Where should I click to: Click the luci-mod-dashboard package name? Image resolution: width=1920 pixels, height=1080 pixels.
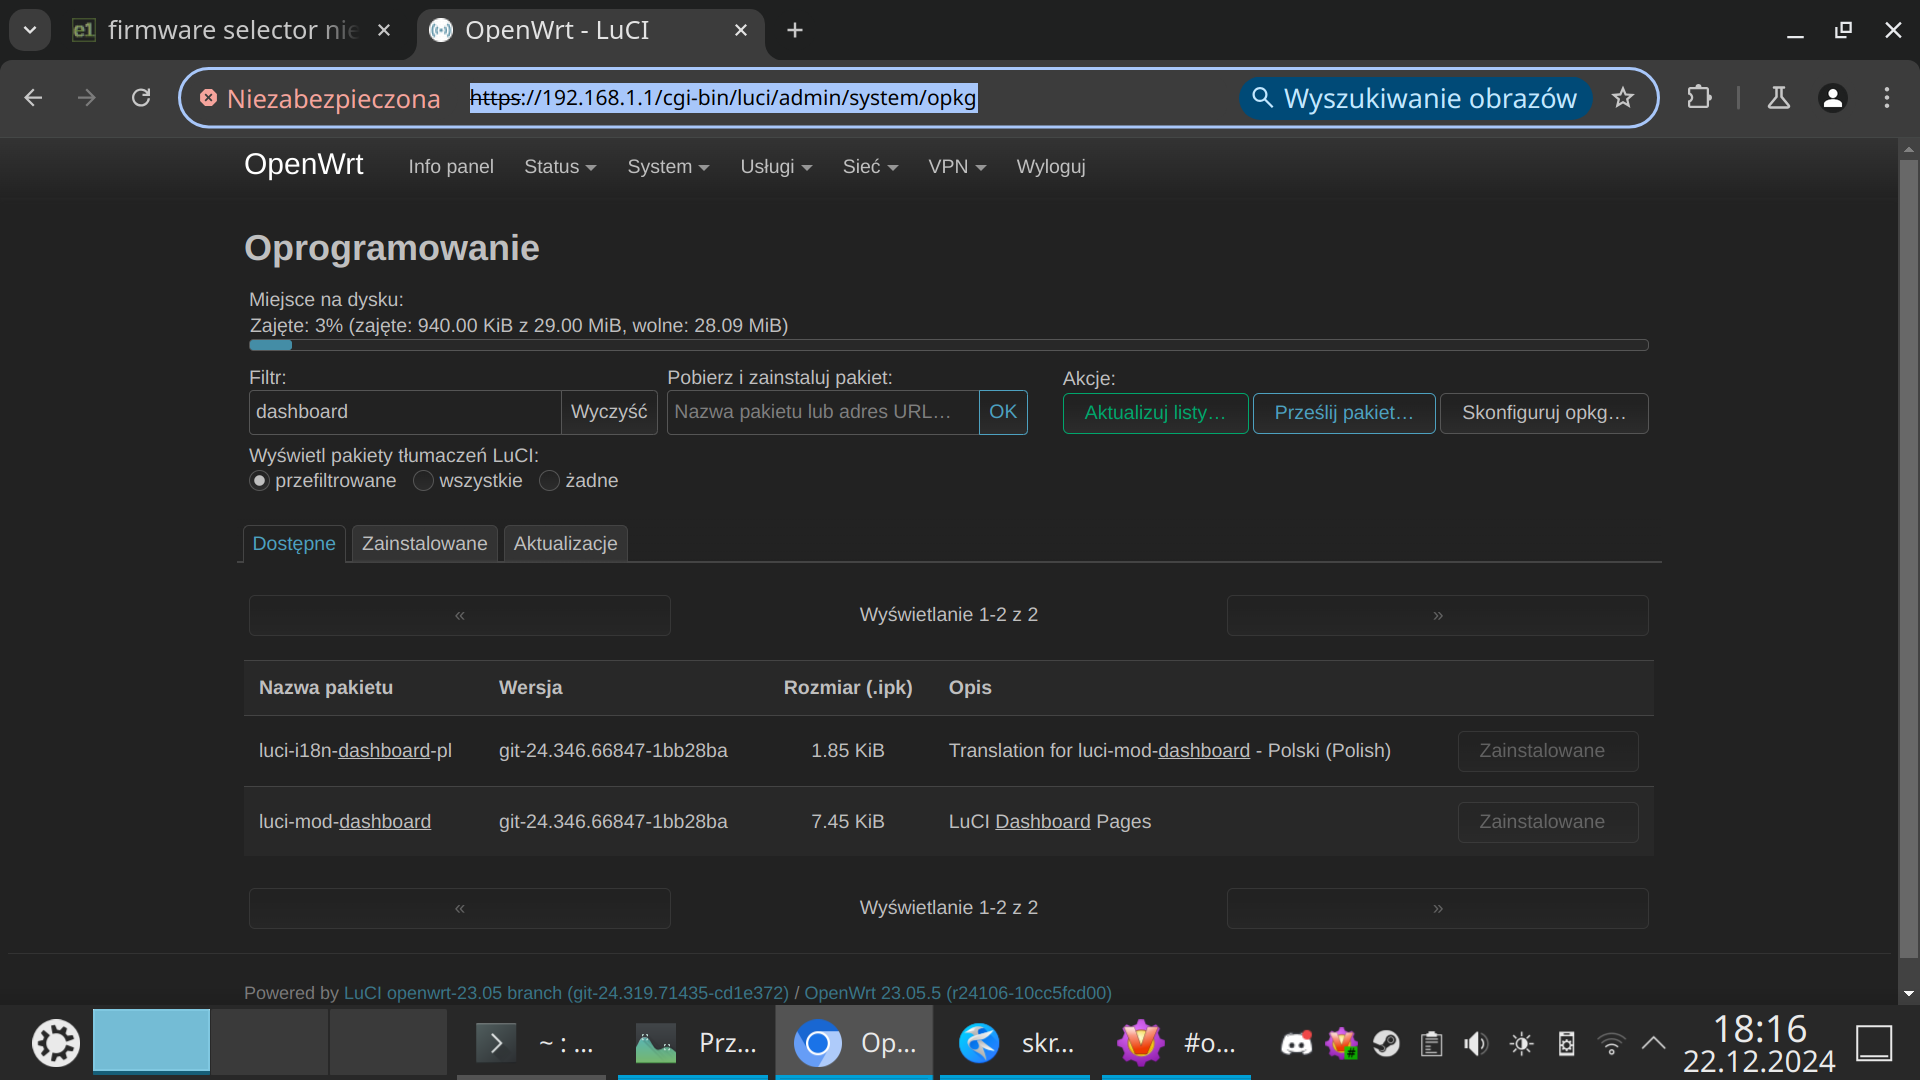click(345, 822)
